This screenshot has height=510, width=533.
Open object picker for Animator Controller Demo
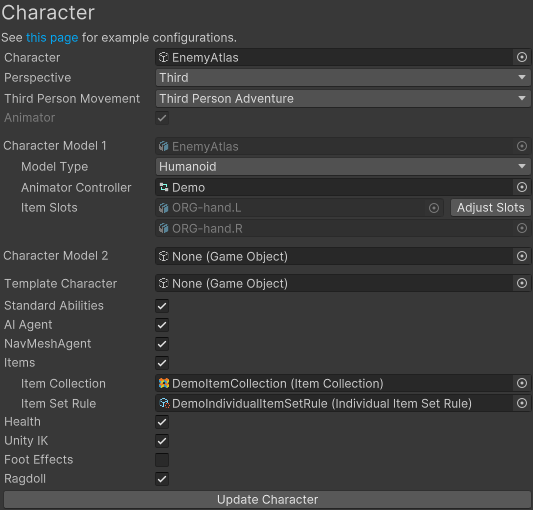(x=521, y=187)
